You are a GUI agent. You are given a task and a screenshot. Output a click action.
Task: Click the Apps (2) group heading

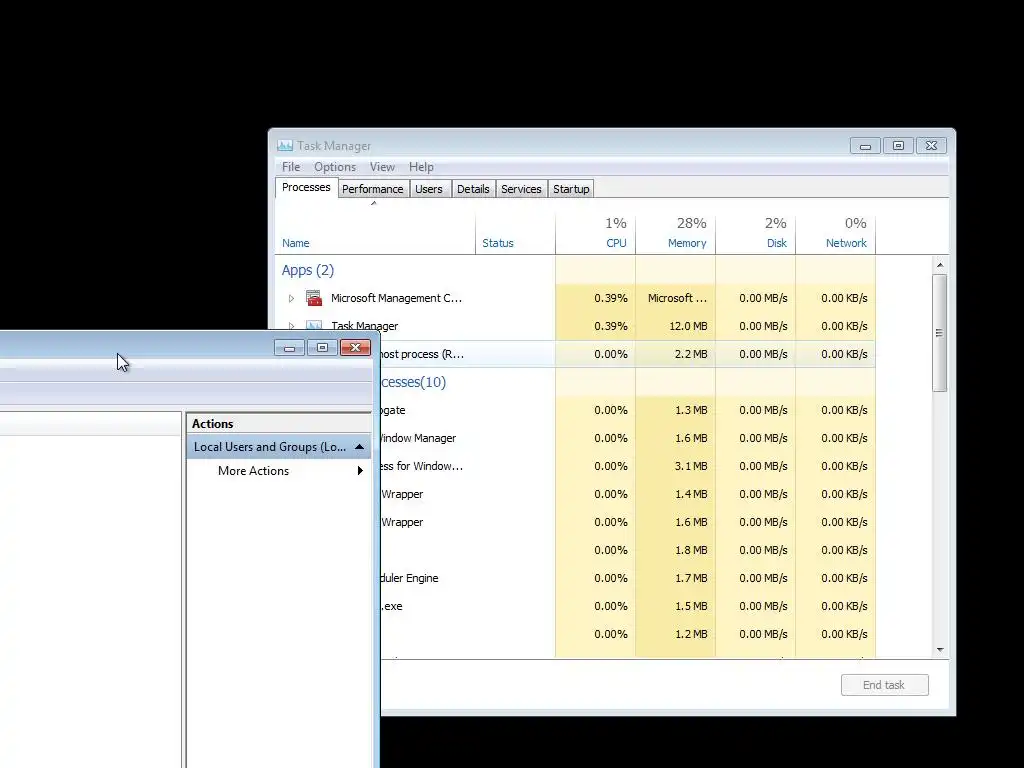308,270
